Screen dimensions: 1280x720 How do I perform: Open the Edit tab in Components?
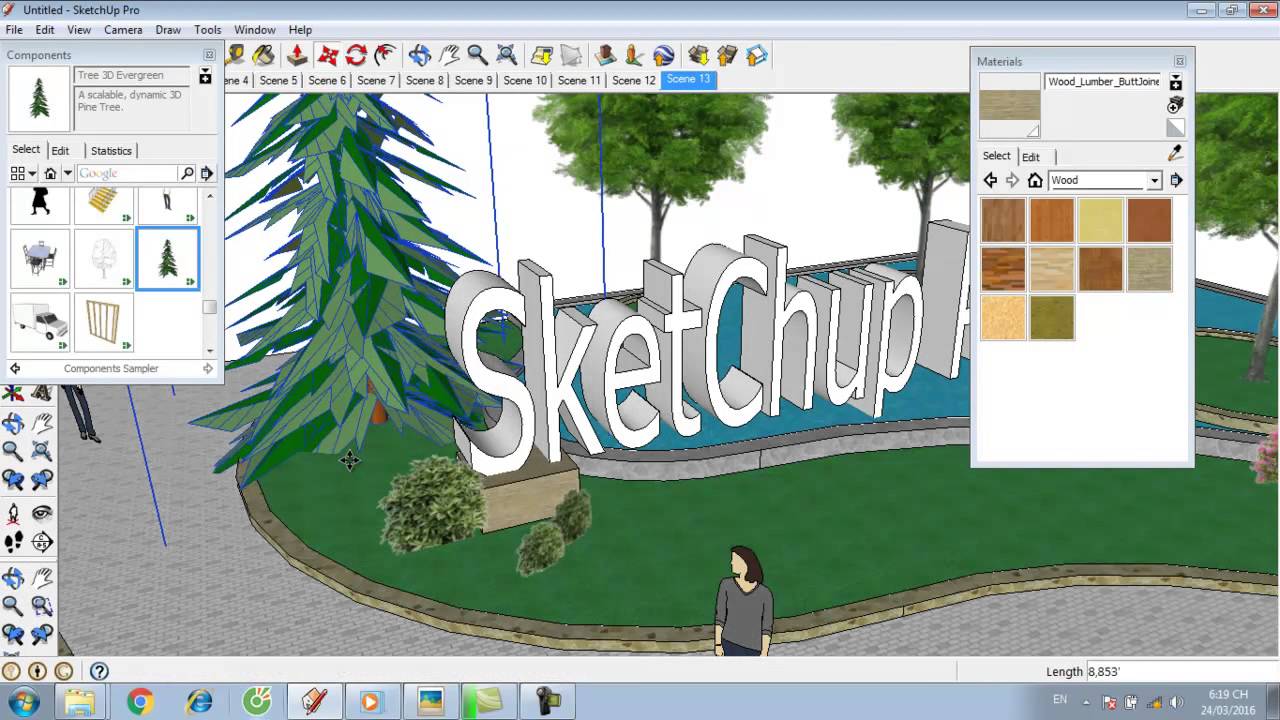(60, 150)
